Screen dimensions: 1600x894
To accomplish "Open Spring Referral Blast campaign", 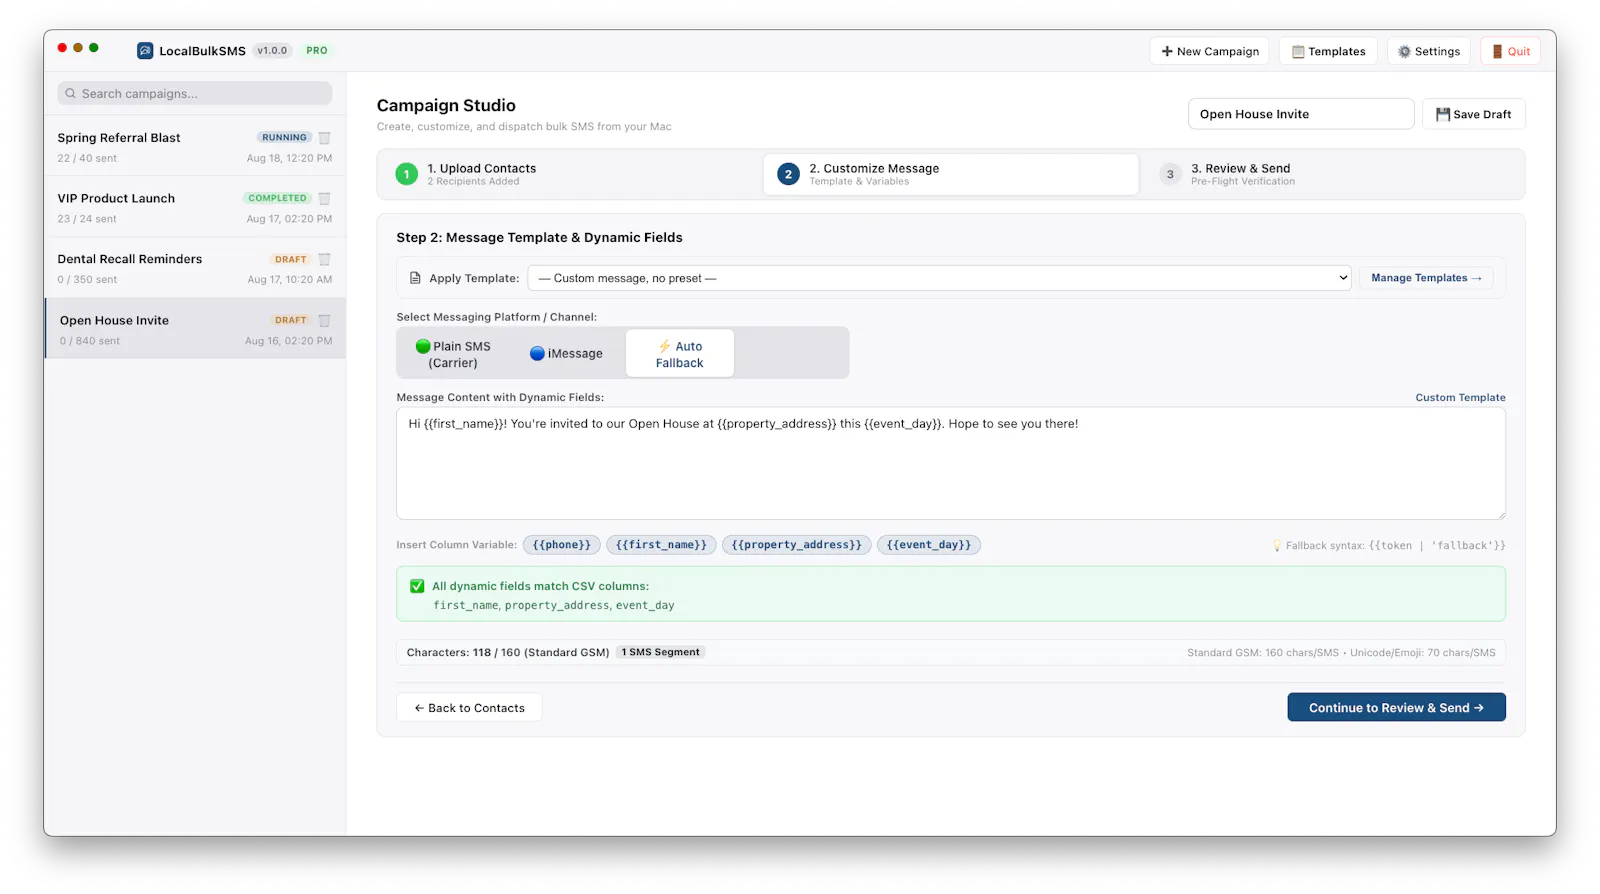I will [x=195, y=147].
